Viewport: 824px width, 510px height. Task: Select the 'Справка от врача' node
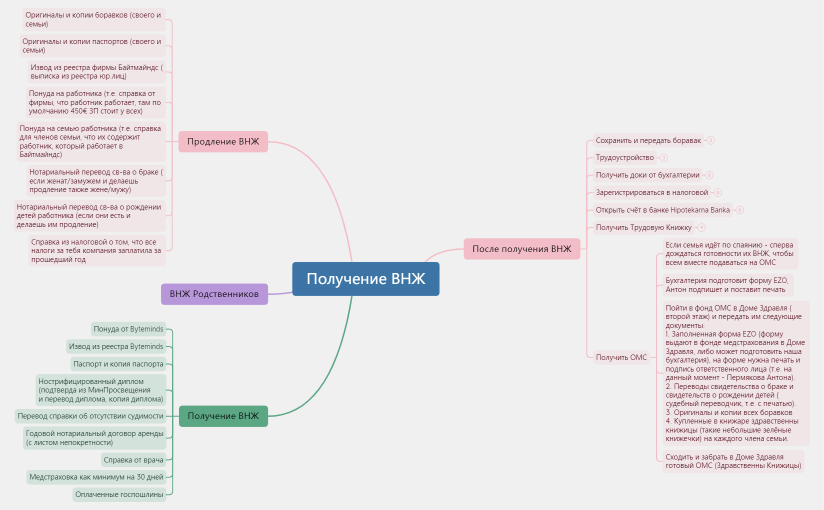[x=134, y=460]
